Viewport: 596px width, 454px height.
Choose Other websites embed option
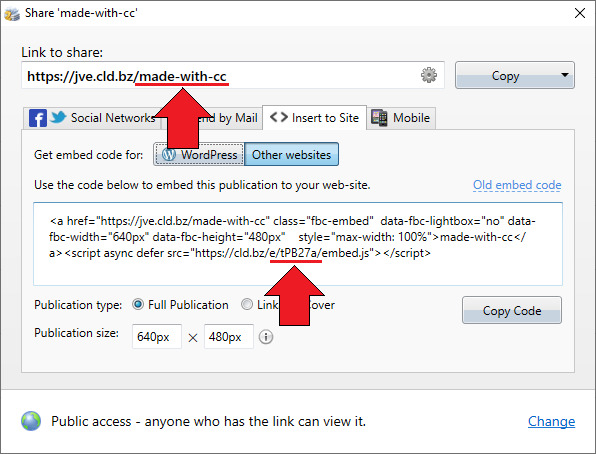(x=291, y=154)
